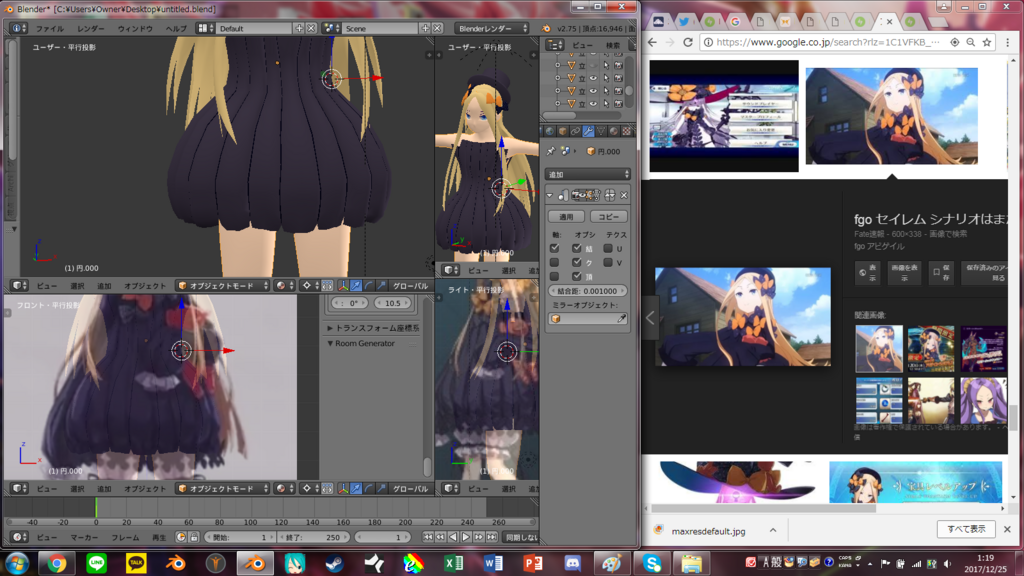Open the Object menu in top viewport

coord(145,285)
